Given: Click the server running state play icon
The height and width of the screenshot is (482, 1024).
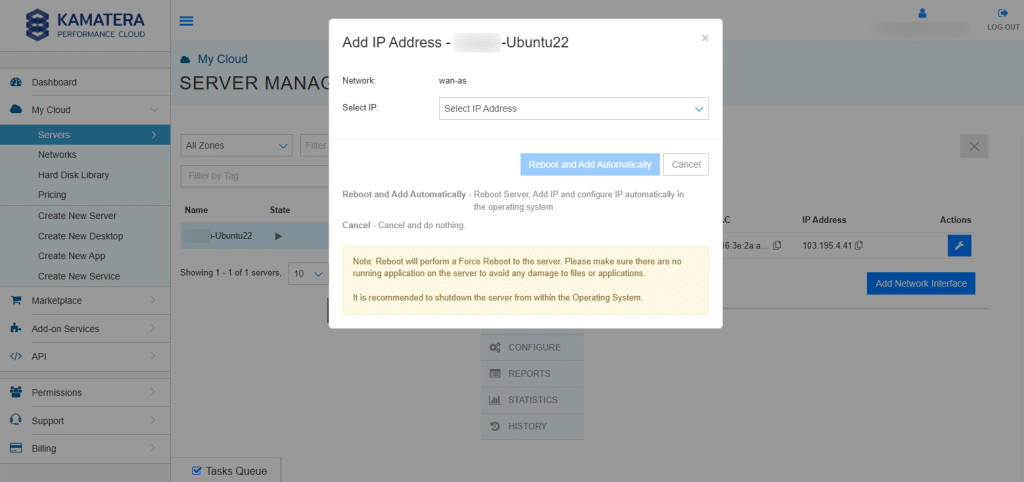Looking at the screenshot, I should (279, 236).
